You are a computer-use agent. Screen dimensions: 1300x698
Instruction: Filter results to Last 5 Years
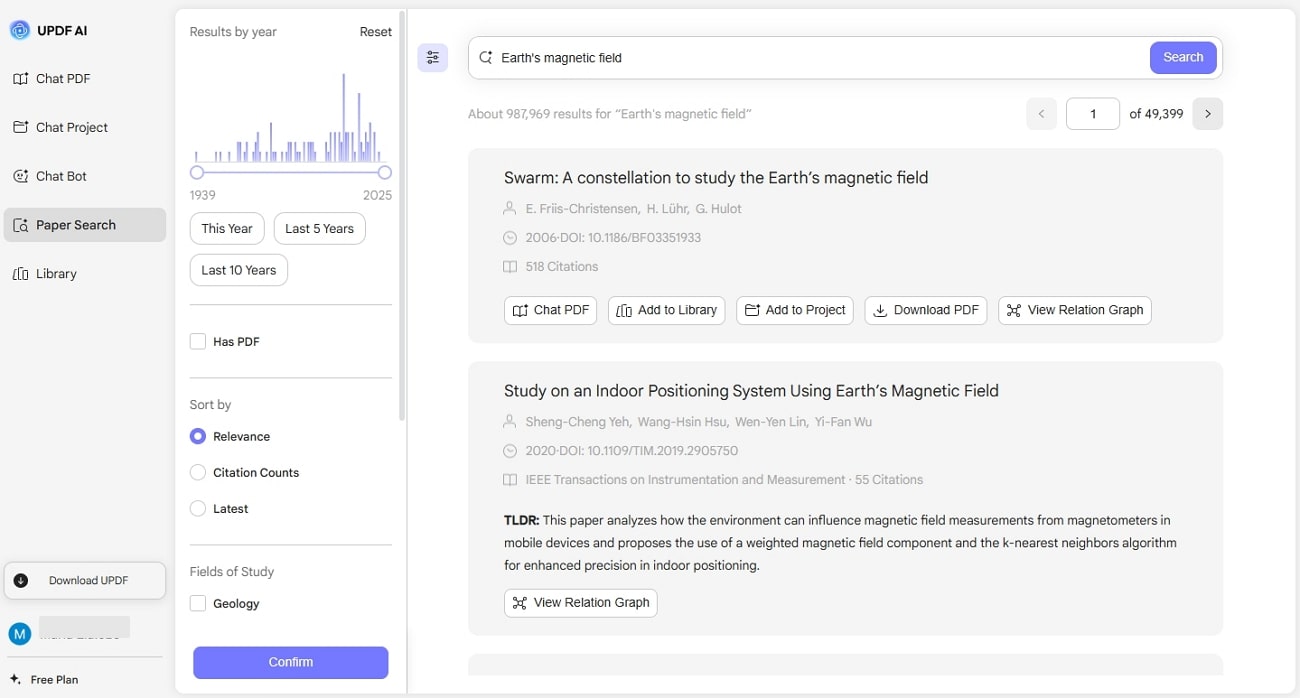(319, 229)
